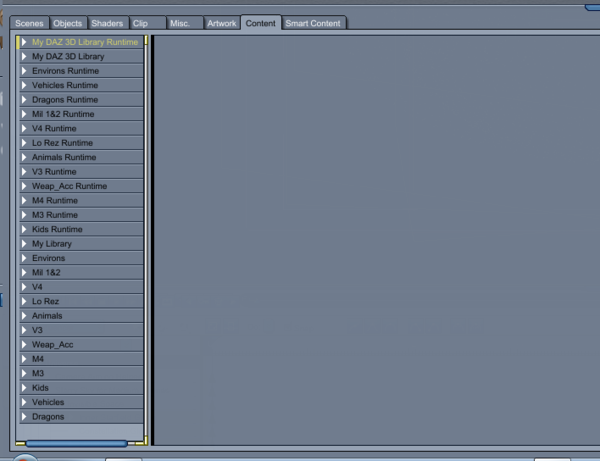Expand V3 Runtime folder arrow
Image resolution: width=600 pixels, height=461 pixels.
pyautogui.click(x=24, y=171)
